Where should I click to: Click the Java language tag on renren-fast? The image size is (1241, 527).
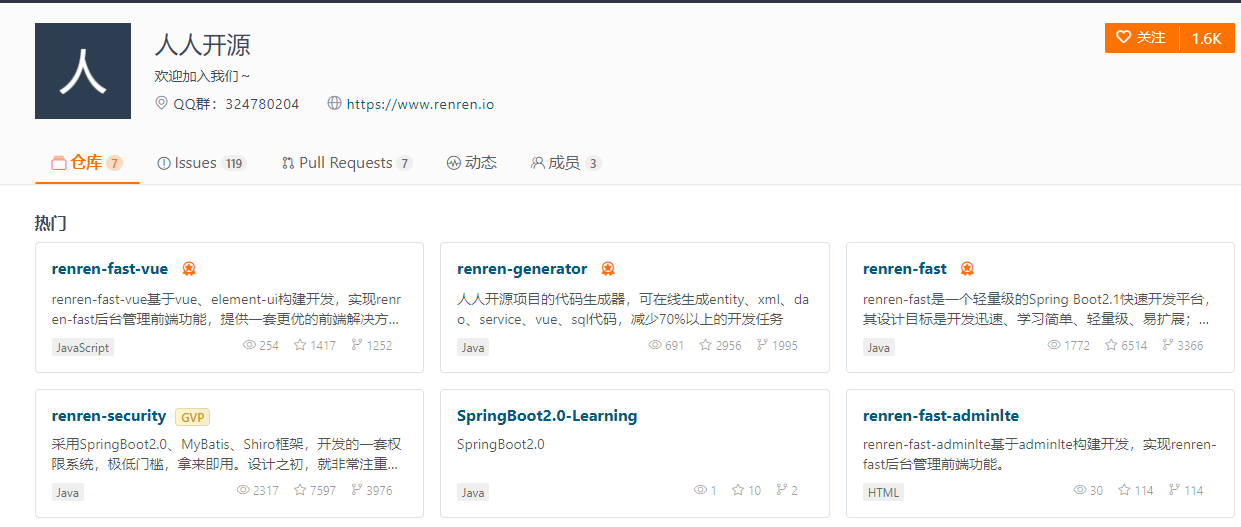pyautogui.click(x=879, y=347)
